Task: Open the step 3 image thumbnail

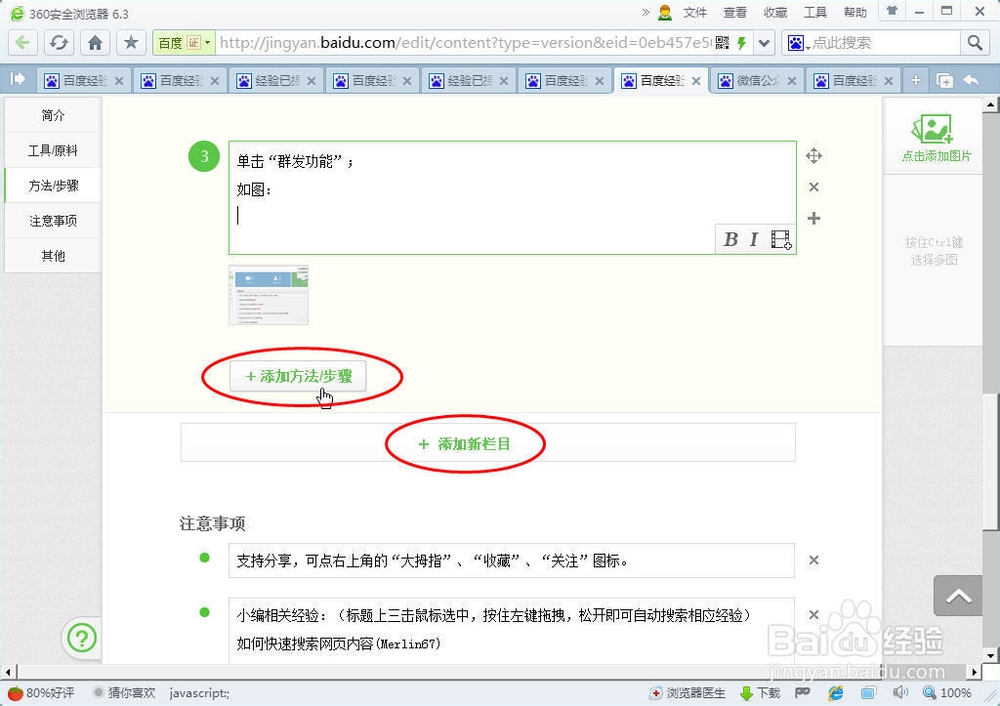Action: click(268, 295)
